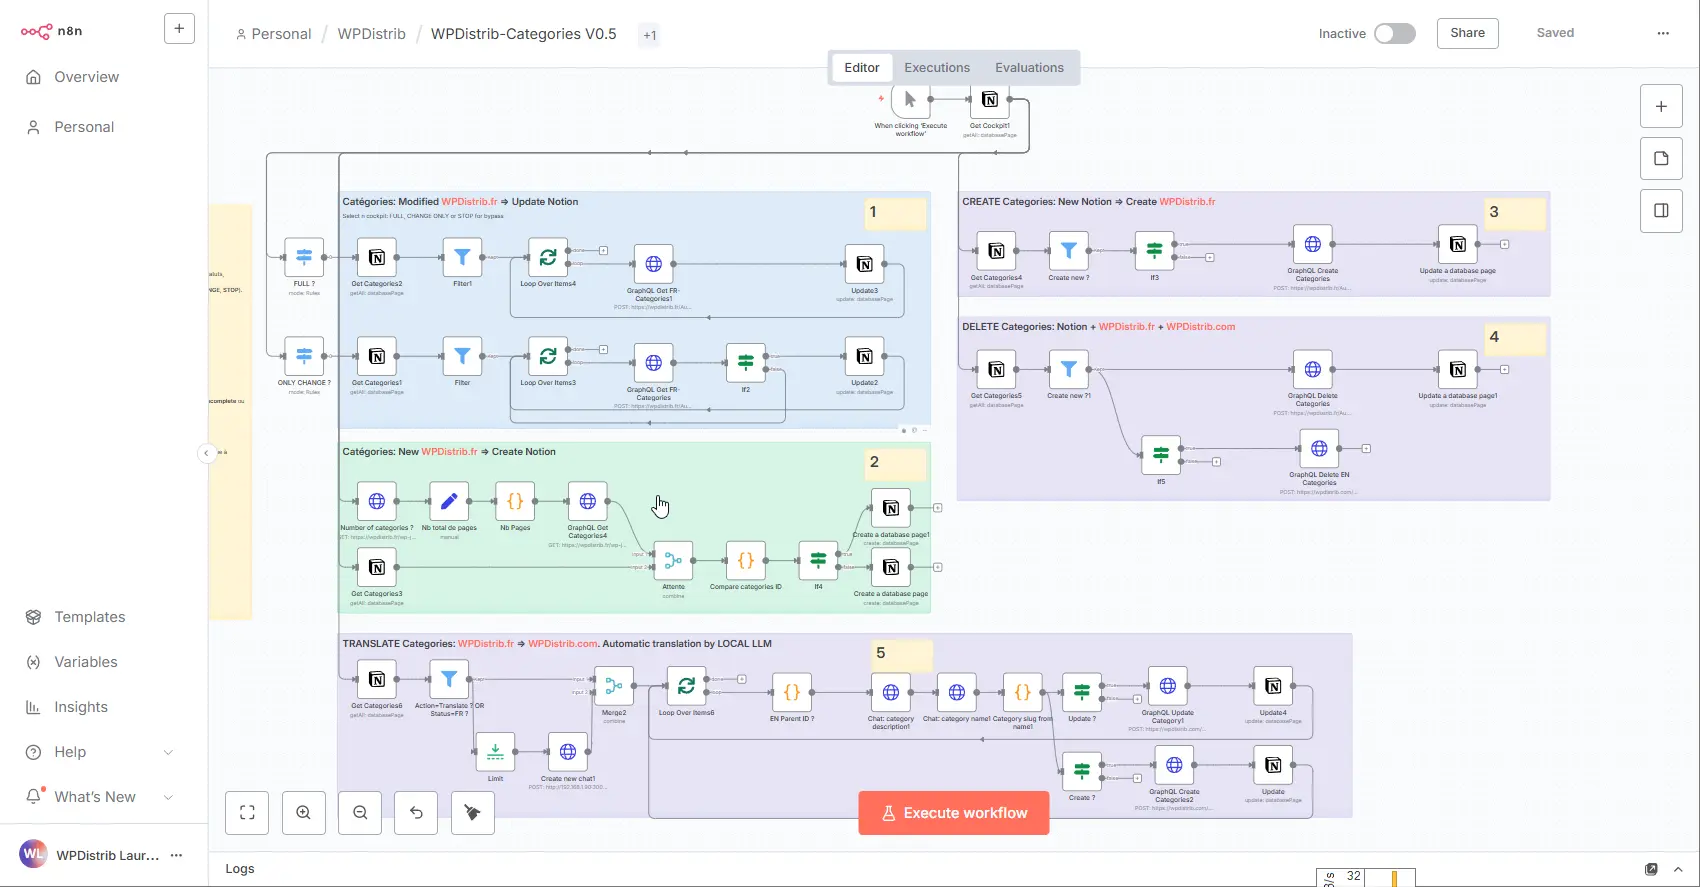This screenshot has width=1700, height=887.
Task: Select GraphQL Get FR-Categories1 node
Action: (653, 264)
